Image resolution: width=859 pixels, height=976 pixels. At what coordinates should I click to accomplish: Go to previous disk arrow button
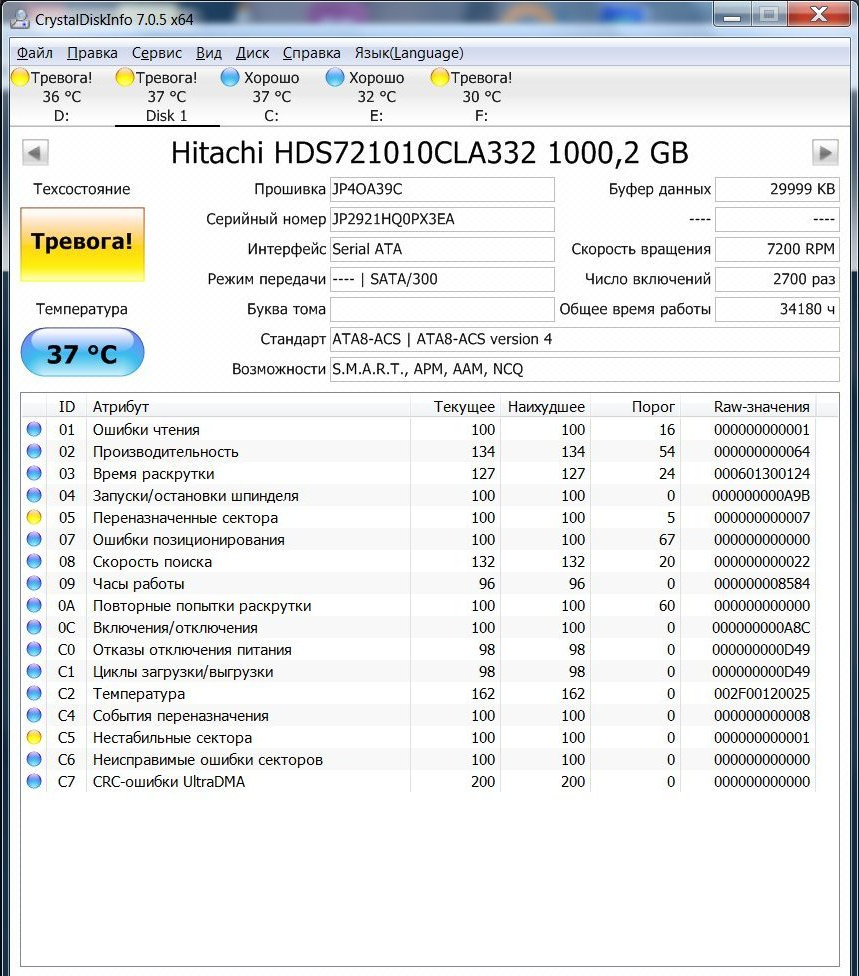(35, 152)
